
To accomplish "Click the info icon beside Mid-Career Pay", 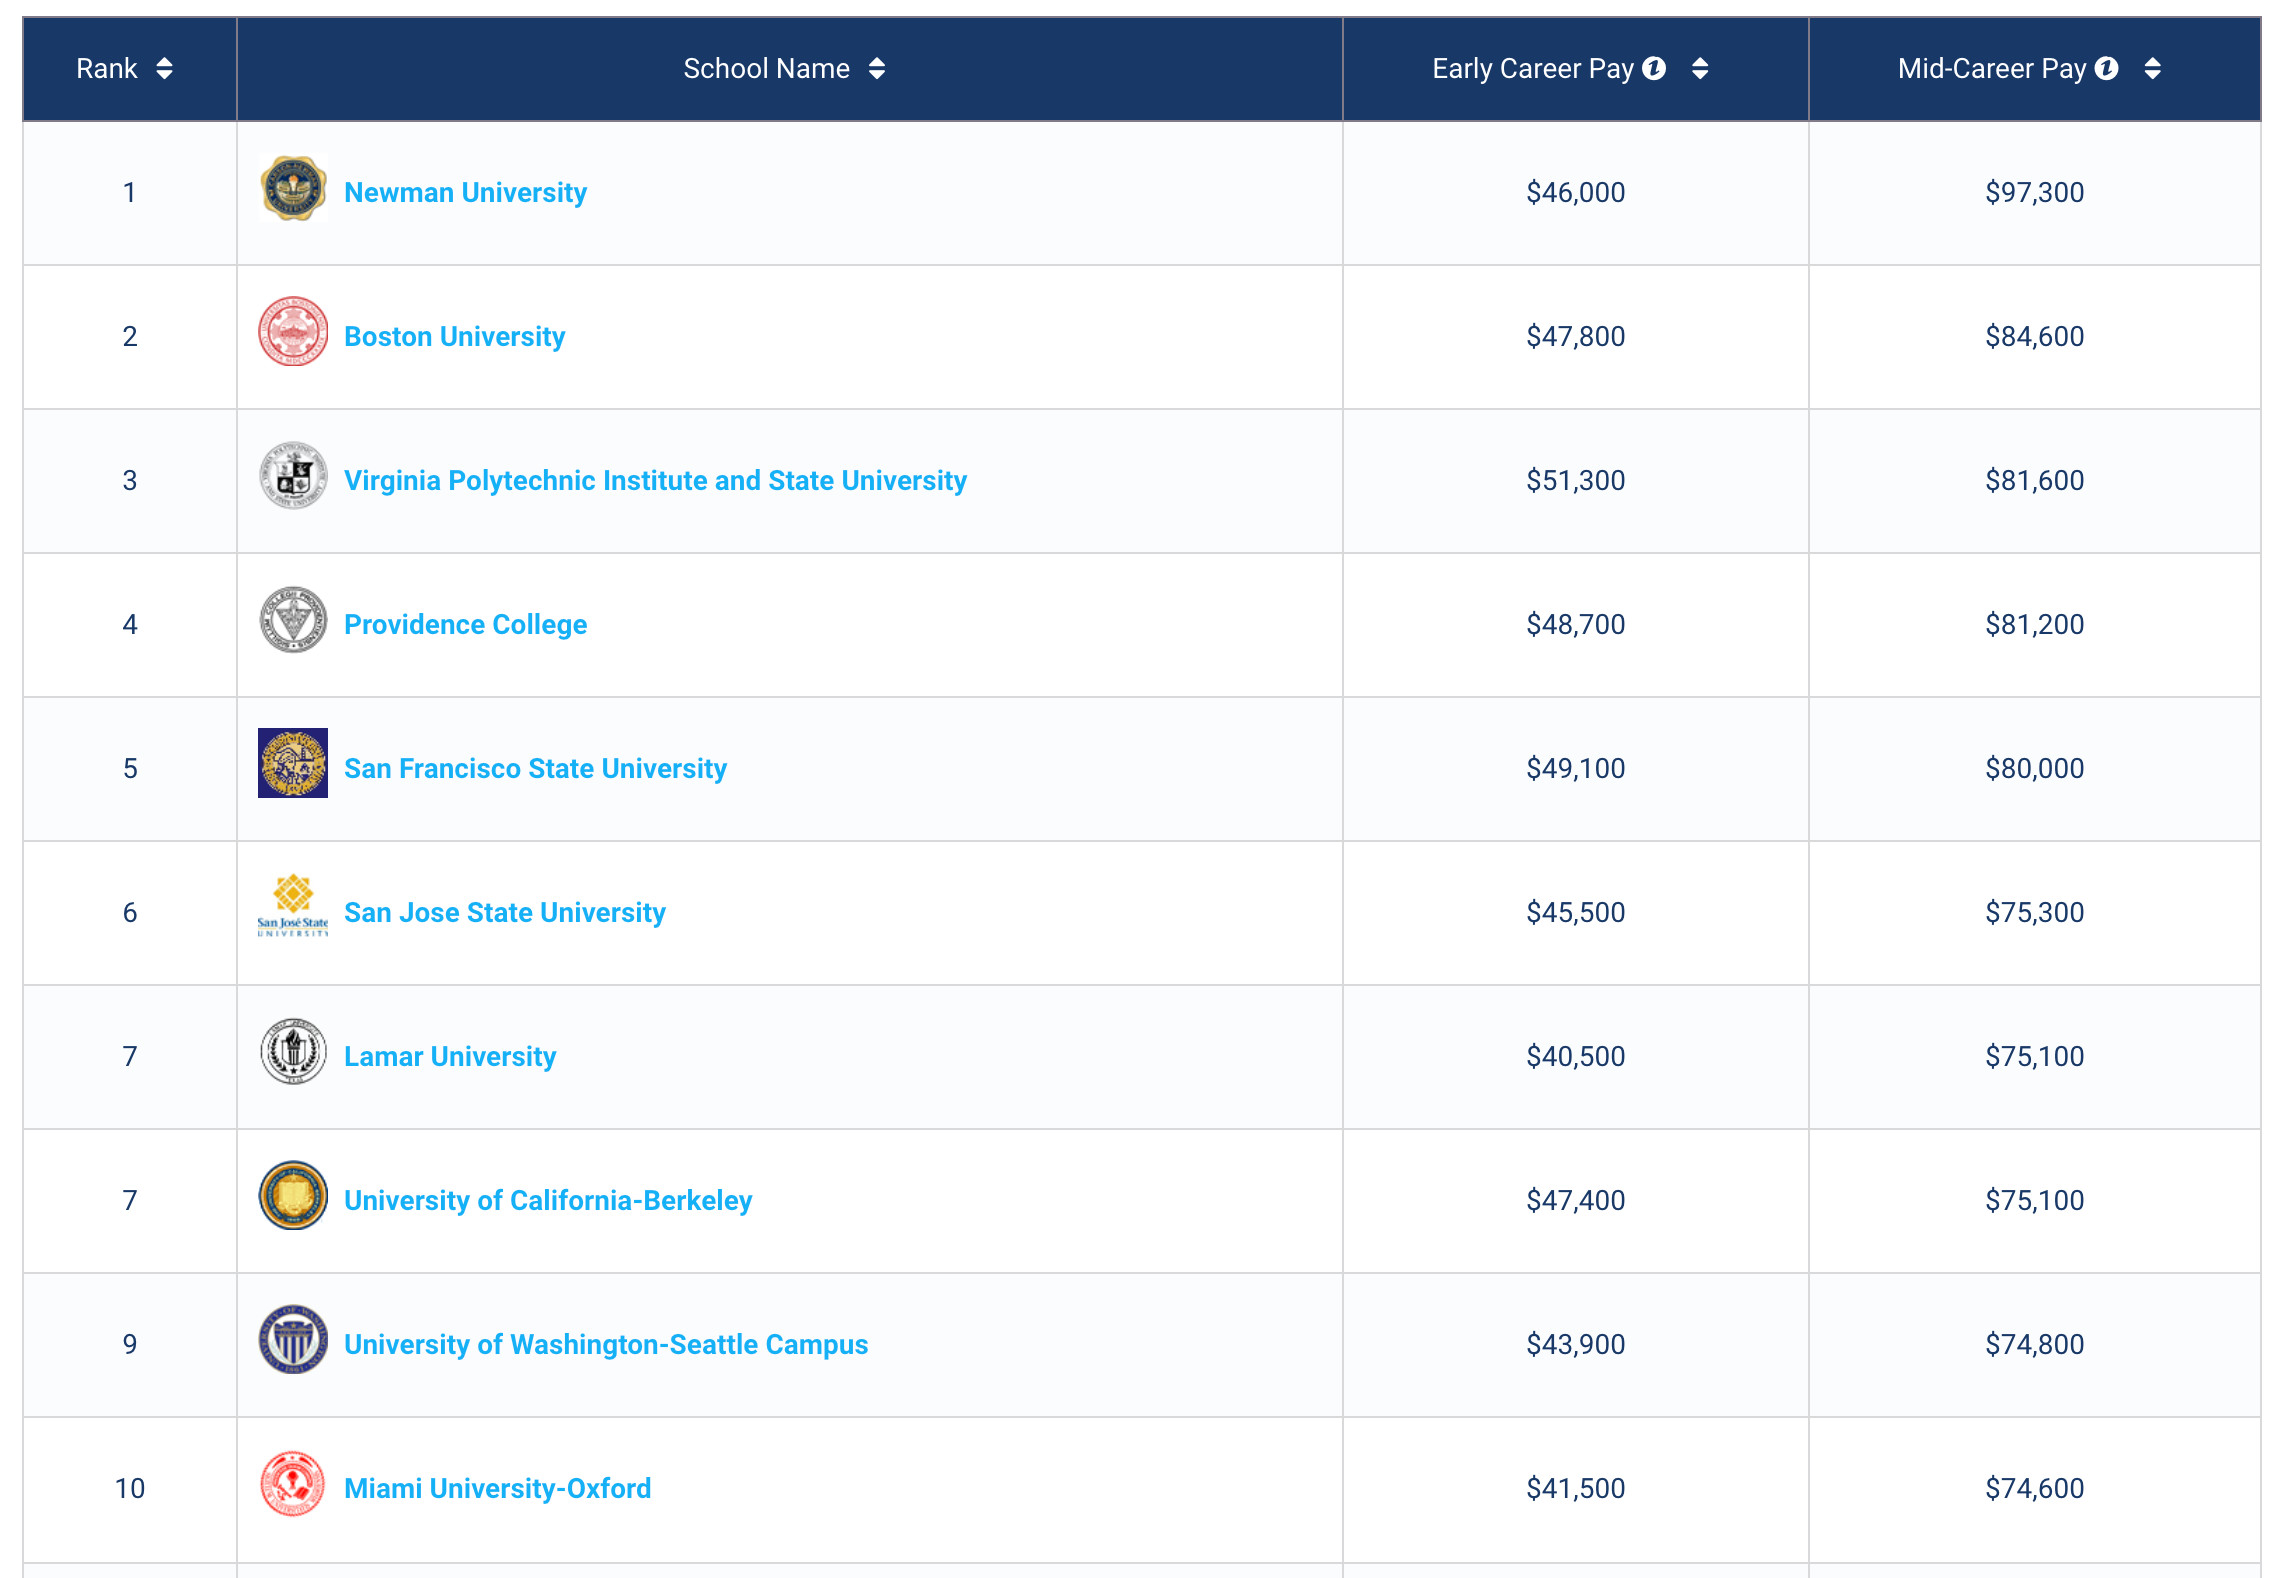I will coord(2107,69).
